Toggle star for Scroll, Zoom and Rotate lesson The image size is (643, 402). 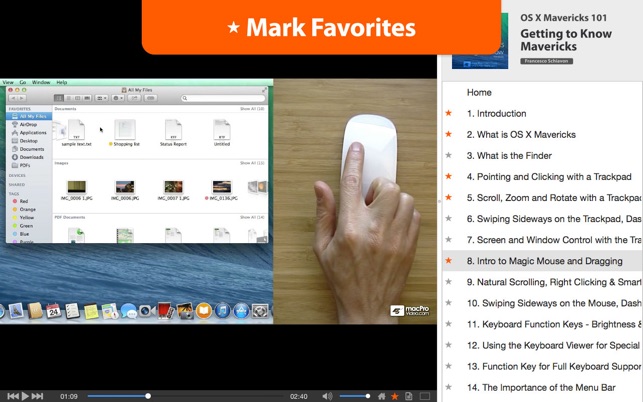pyautogui.click(x=449, y=197)
